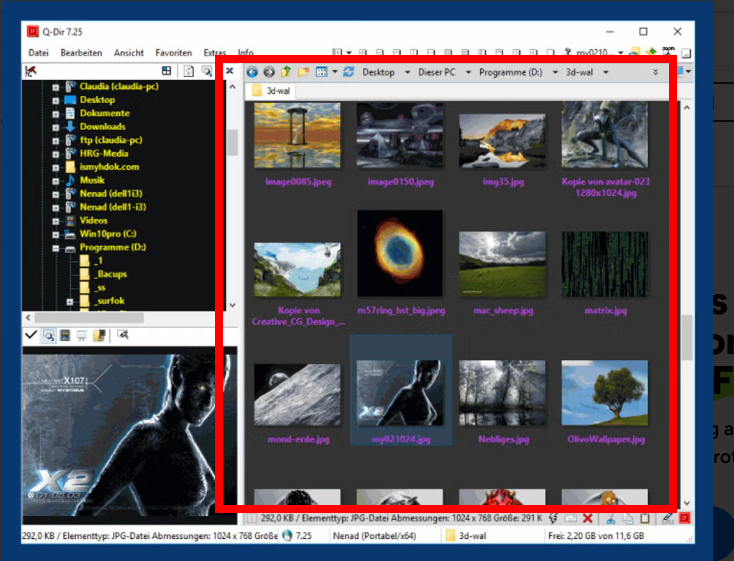The width and height of the screenshot is (734, 561).
Task: Open dropdown arrow after Dieser PC breadcrumb
Action: click(468, 72)
